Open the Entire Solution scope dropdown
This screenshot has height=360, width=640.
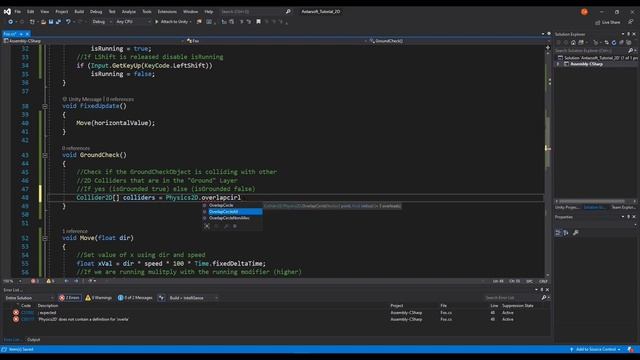[29, 298]
